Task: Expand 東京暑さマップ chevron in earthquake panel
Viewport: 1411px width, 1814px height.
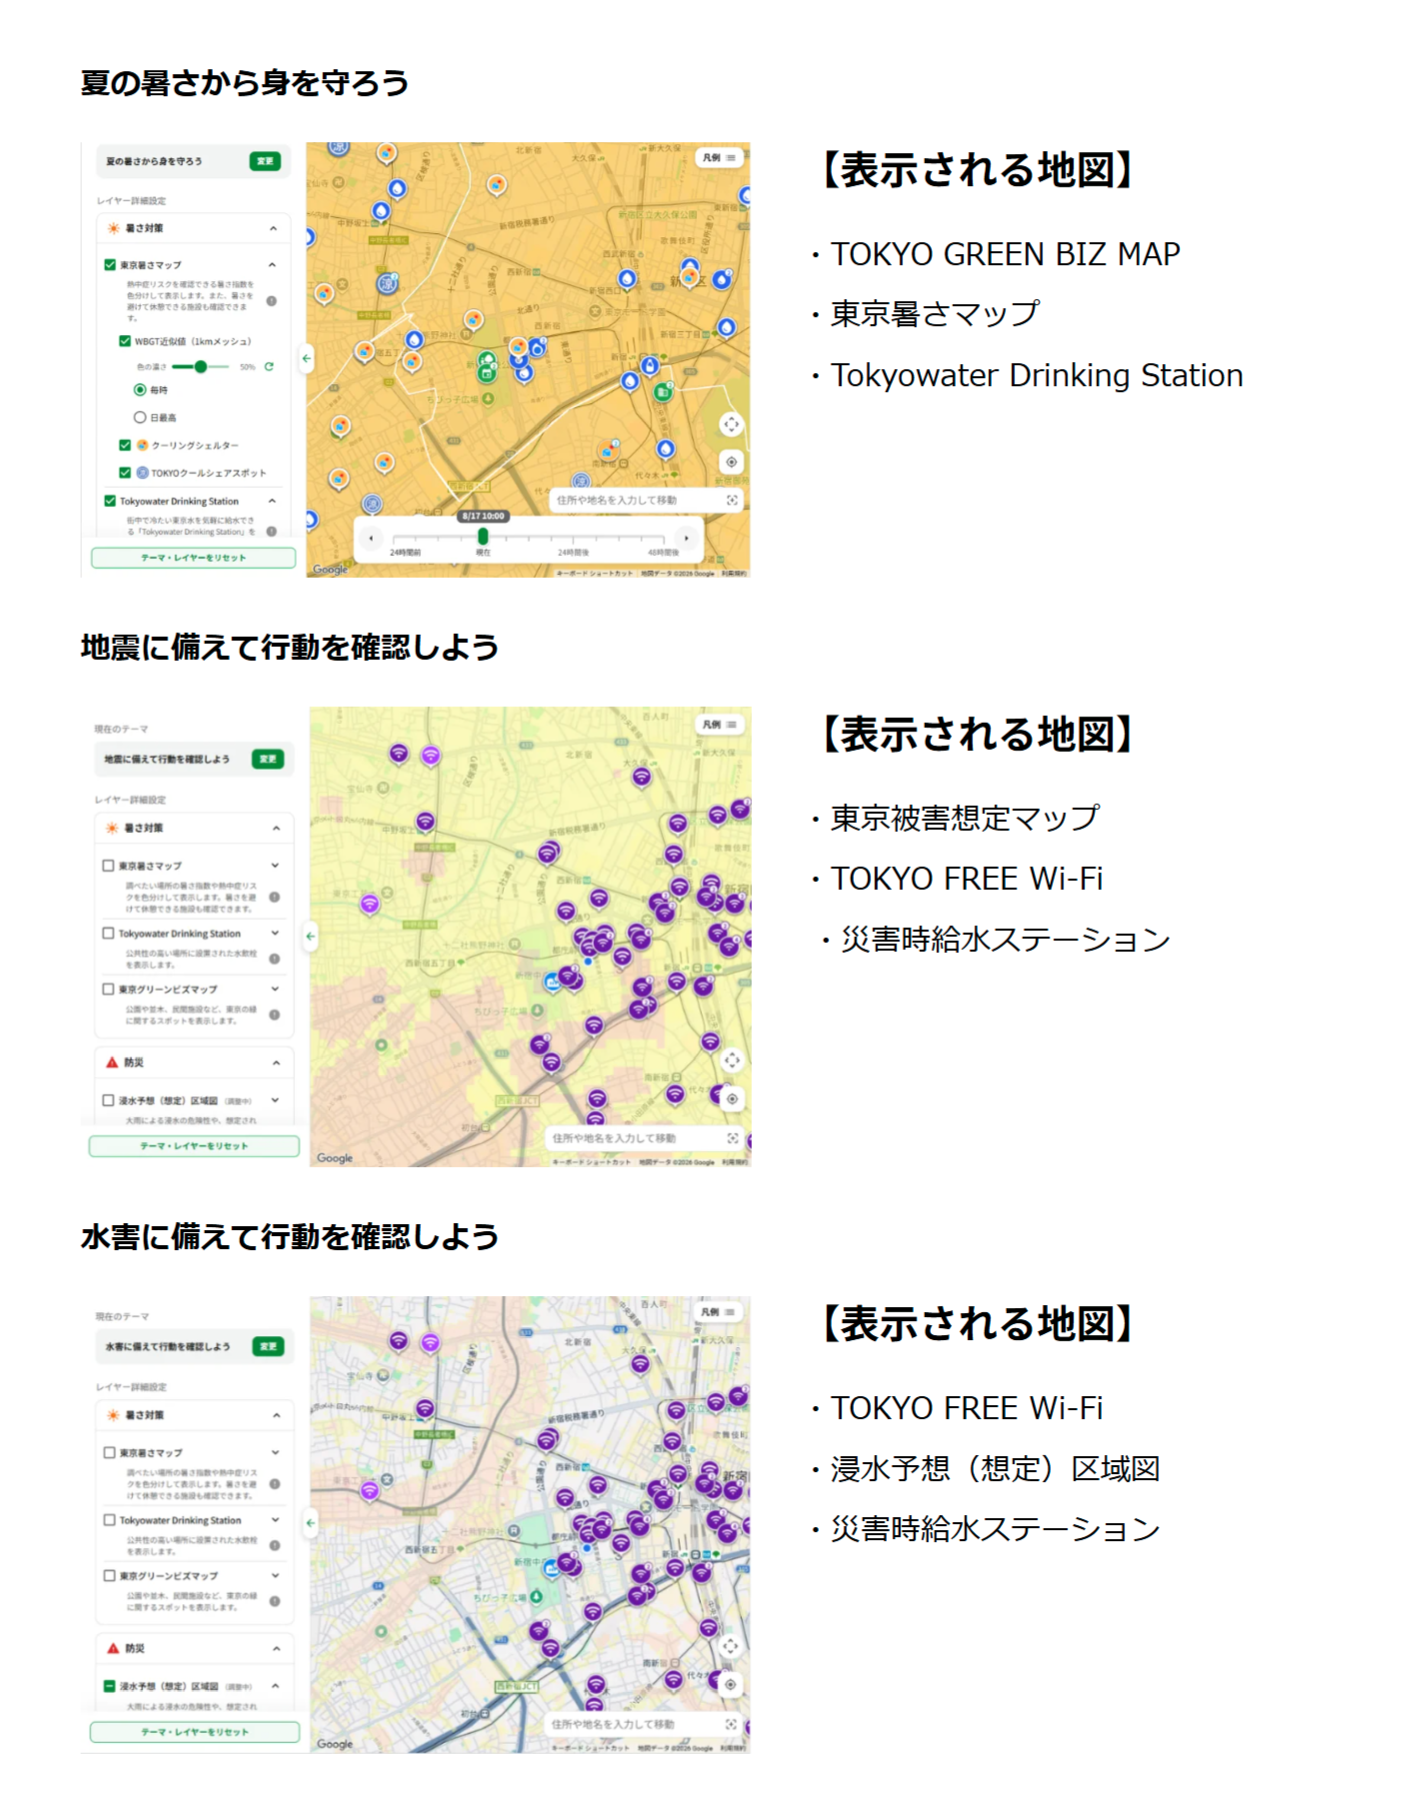Action: (275, 865)
